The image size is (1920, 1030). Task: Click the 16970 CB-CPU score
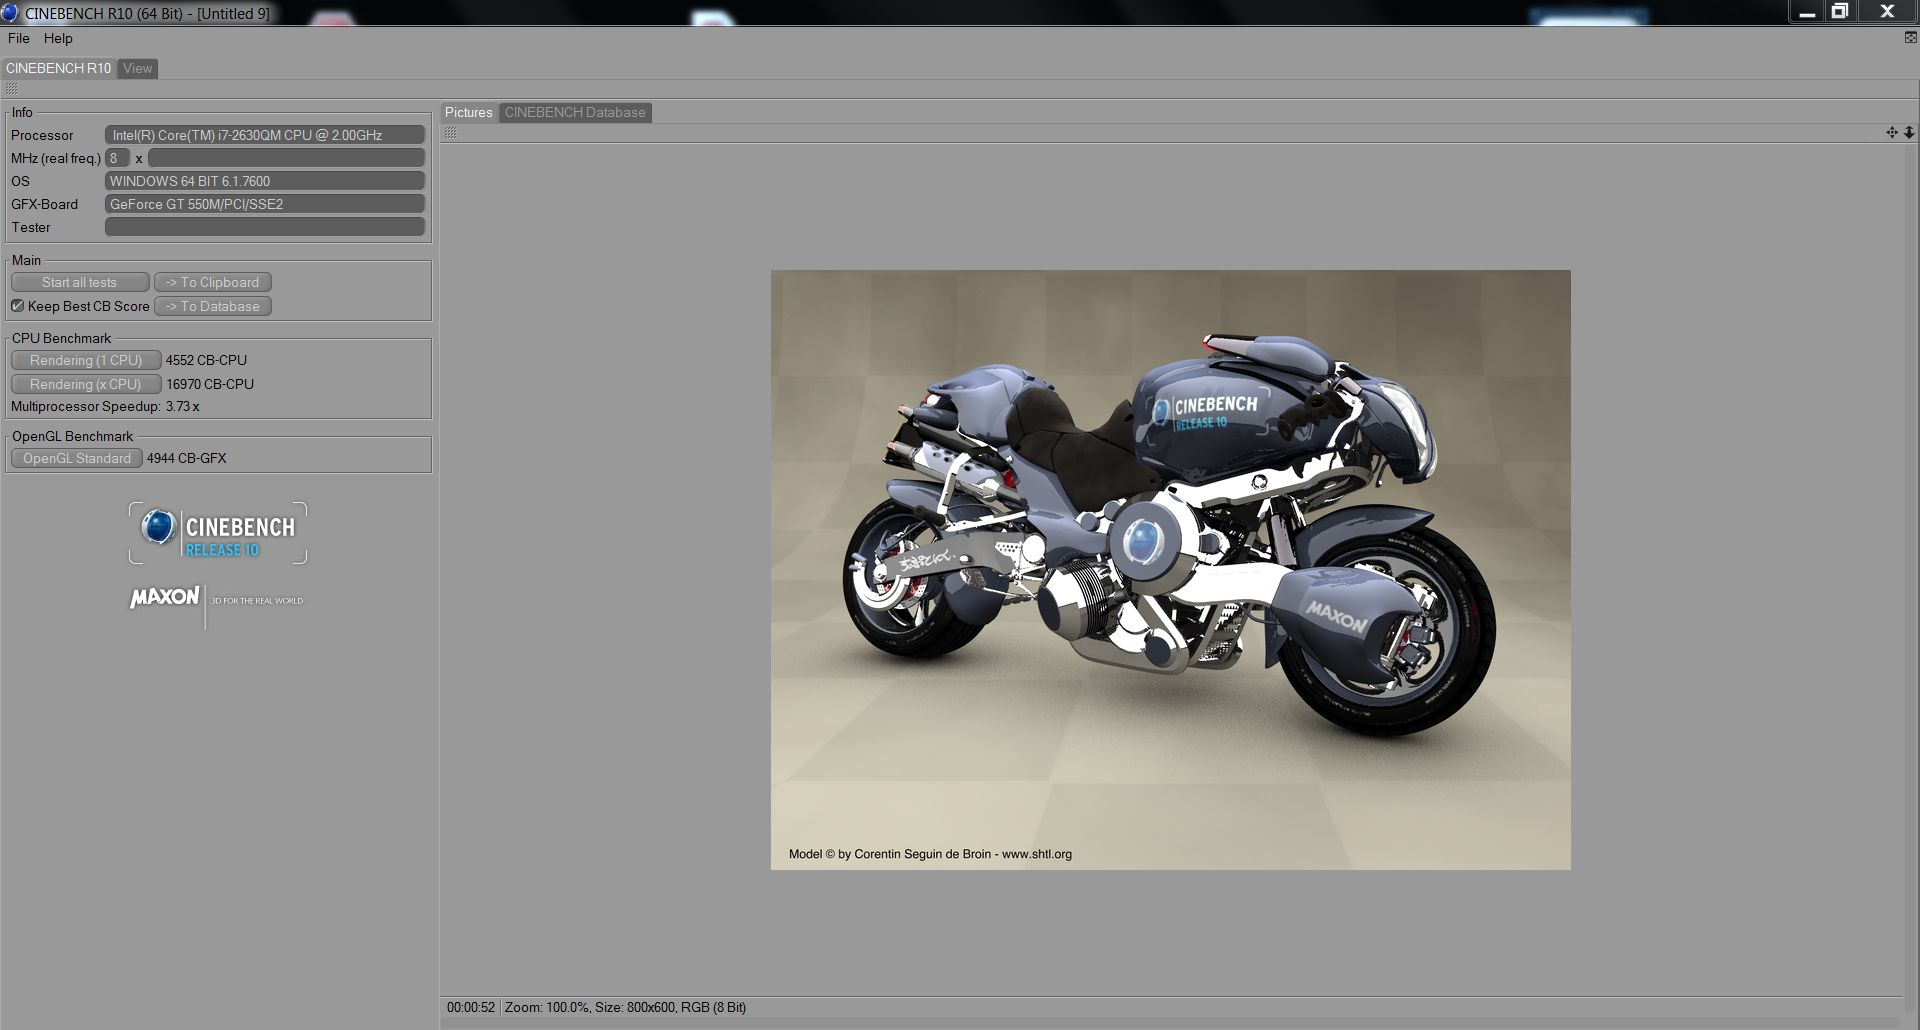coord(210,384)
